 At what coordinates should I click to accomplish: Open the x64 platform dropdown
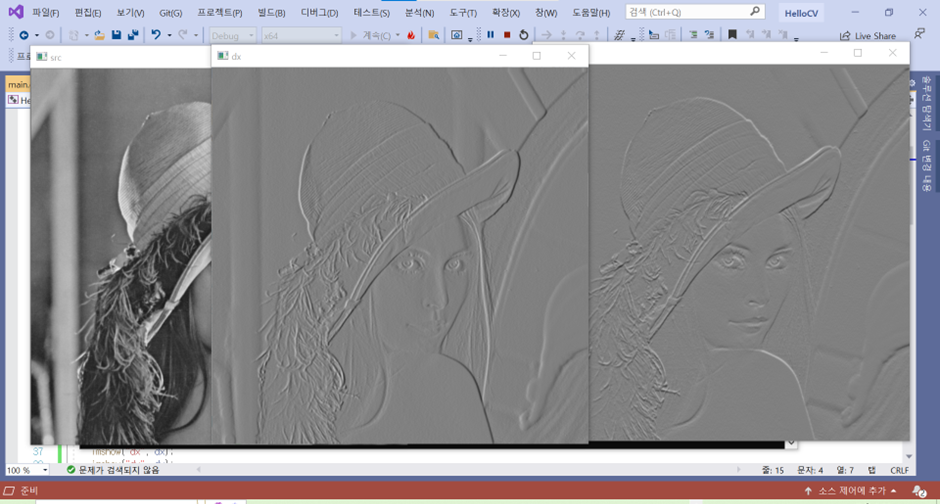click(301, 36)
